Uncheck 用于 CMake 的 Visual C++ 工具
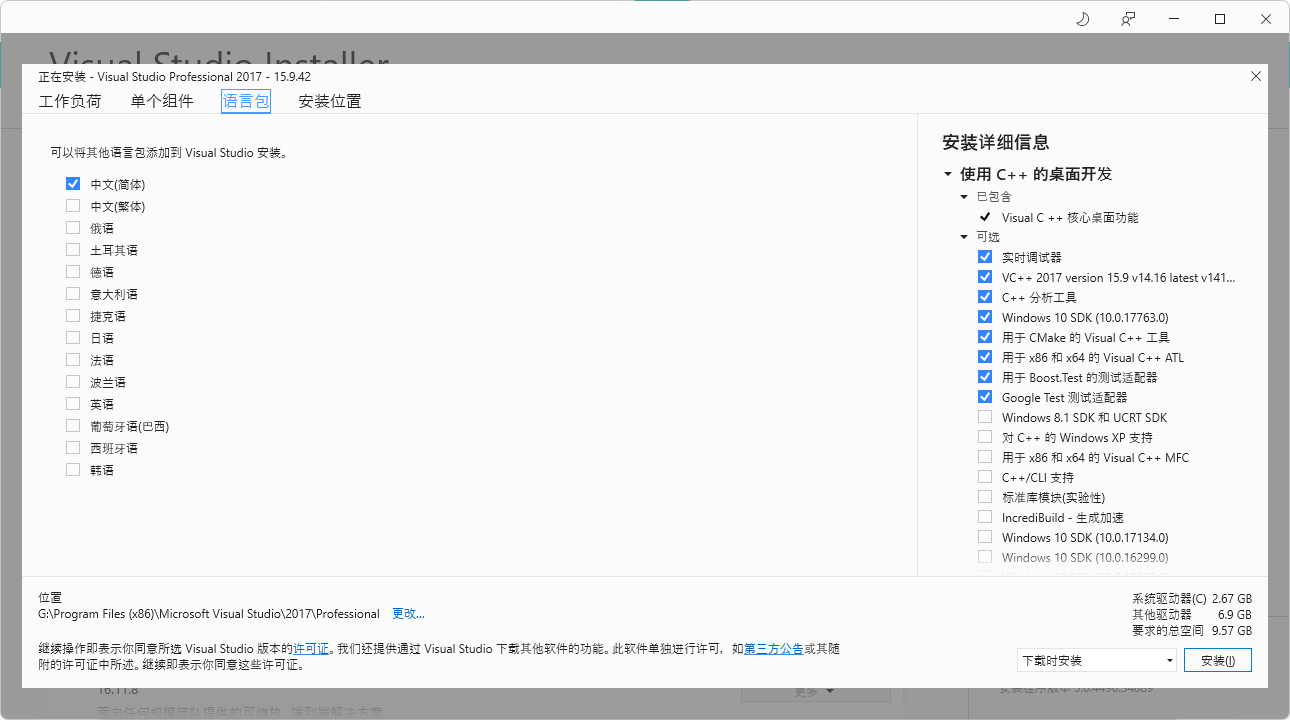1290x720 pixels. click(x=985, y=337)
